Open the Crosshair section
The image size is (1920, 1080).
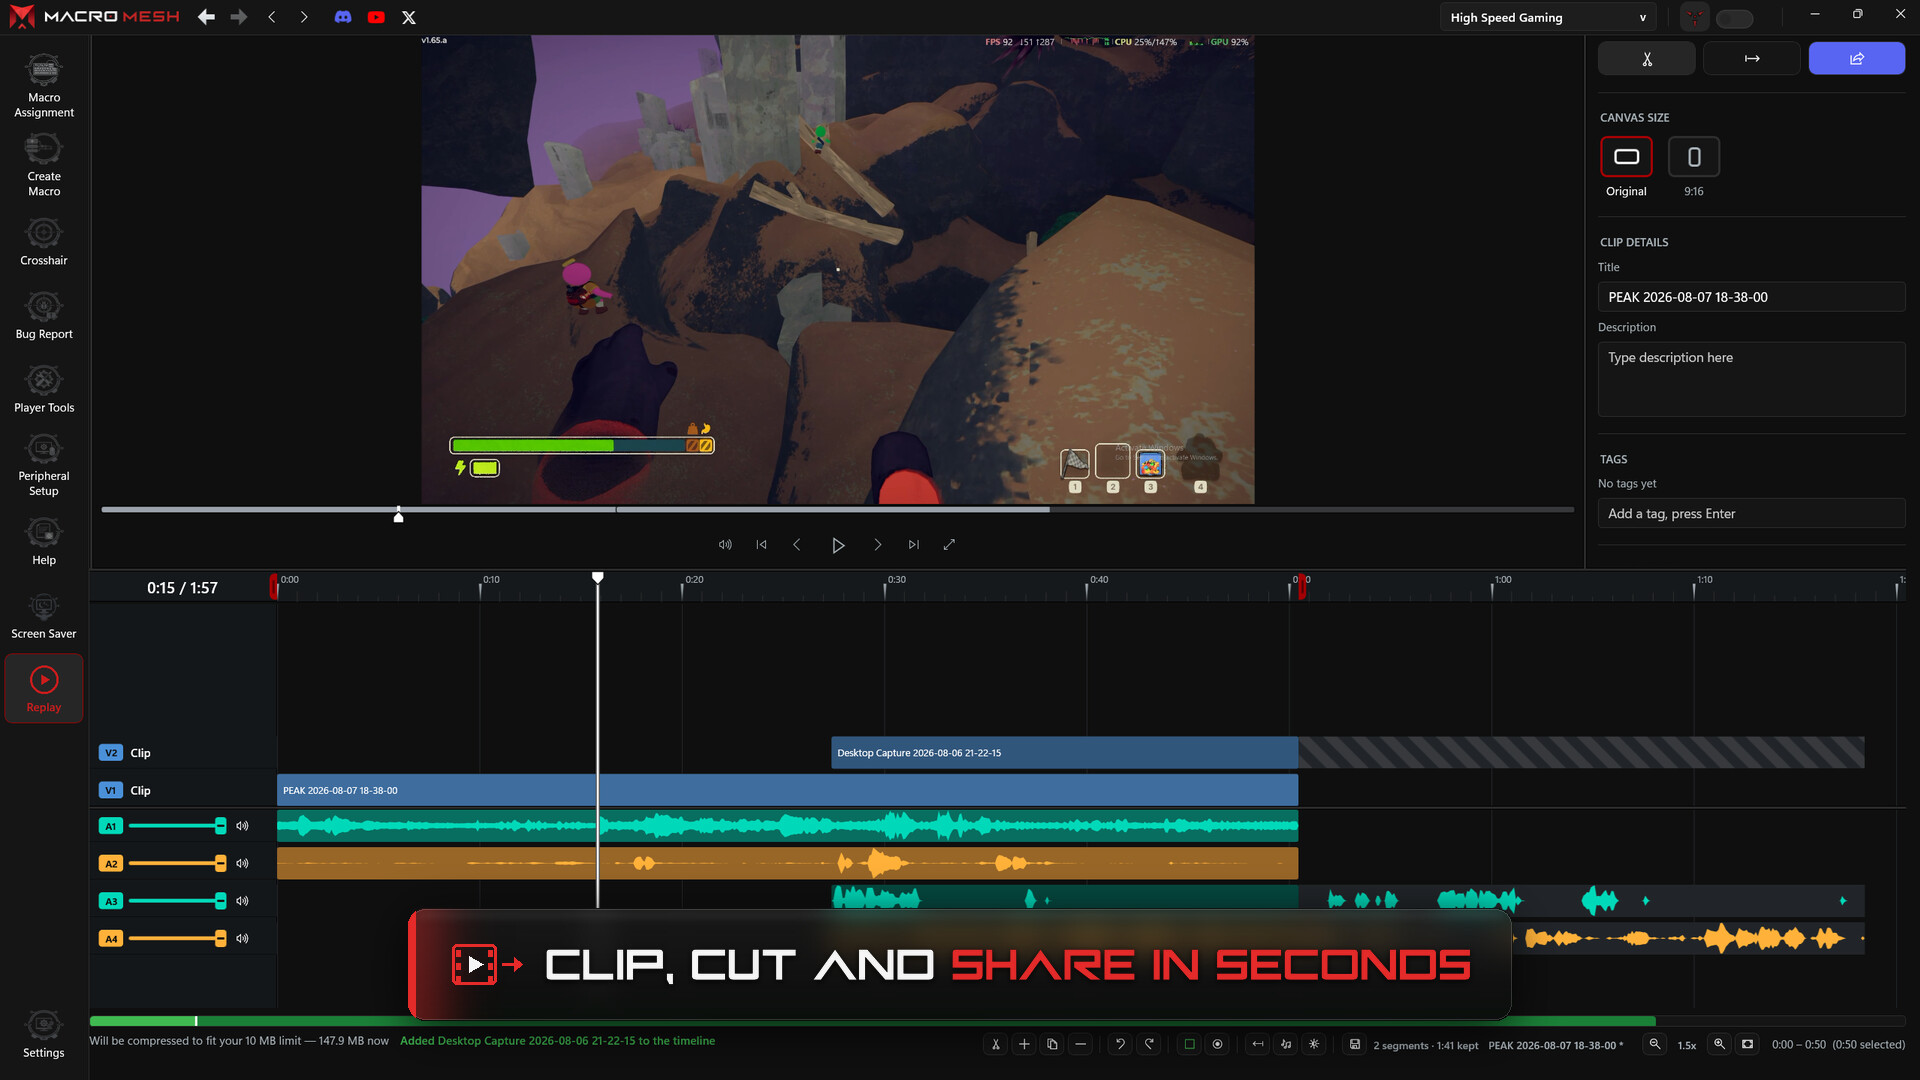point(44,243)
